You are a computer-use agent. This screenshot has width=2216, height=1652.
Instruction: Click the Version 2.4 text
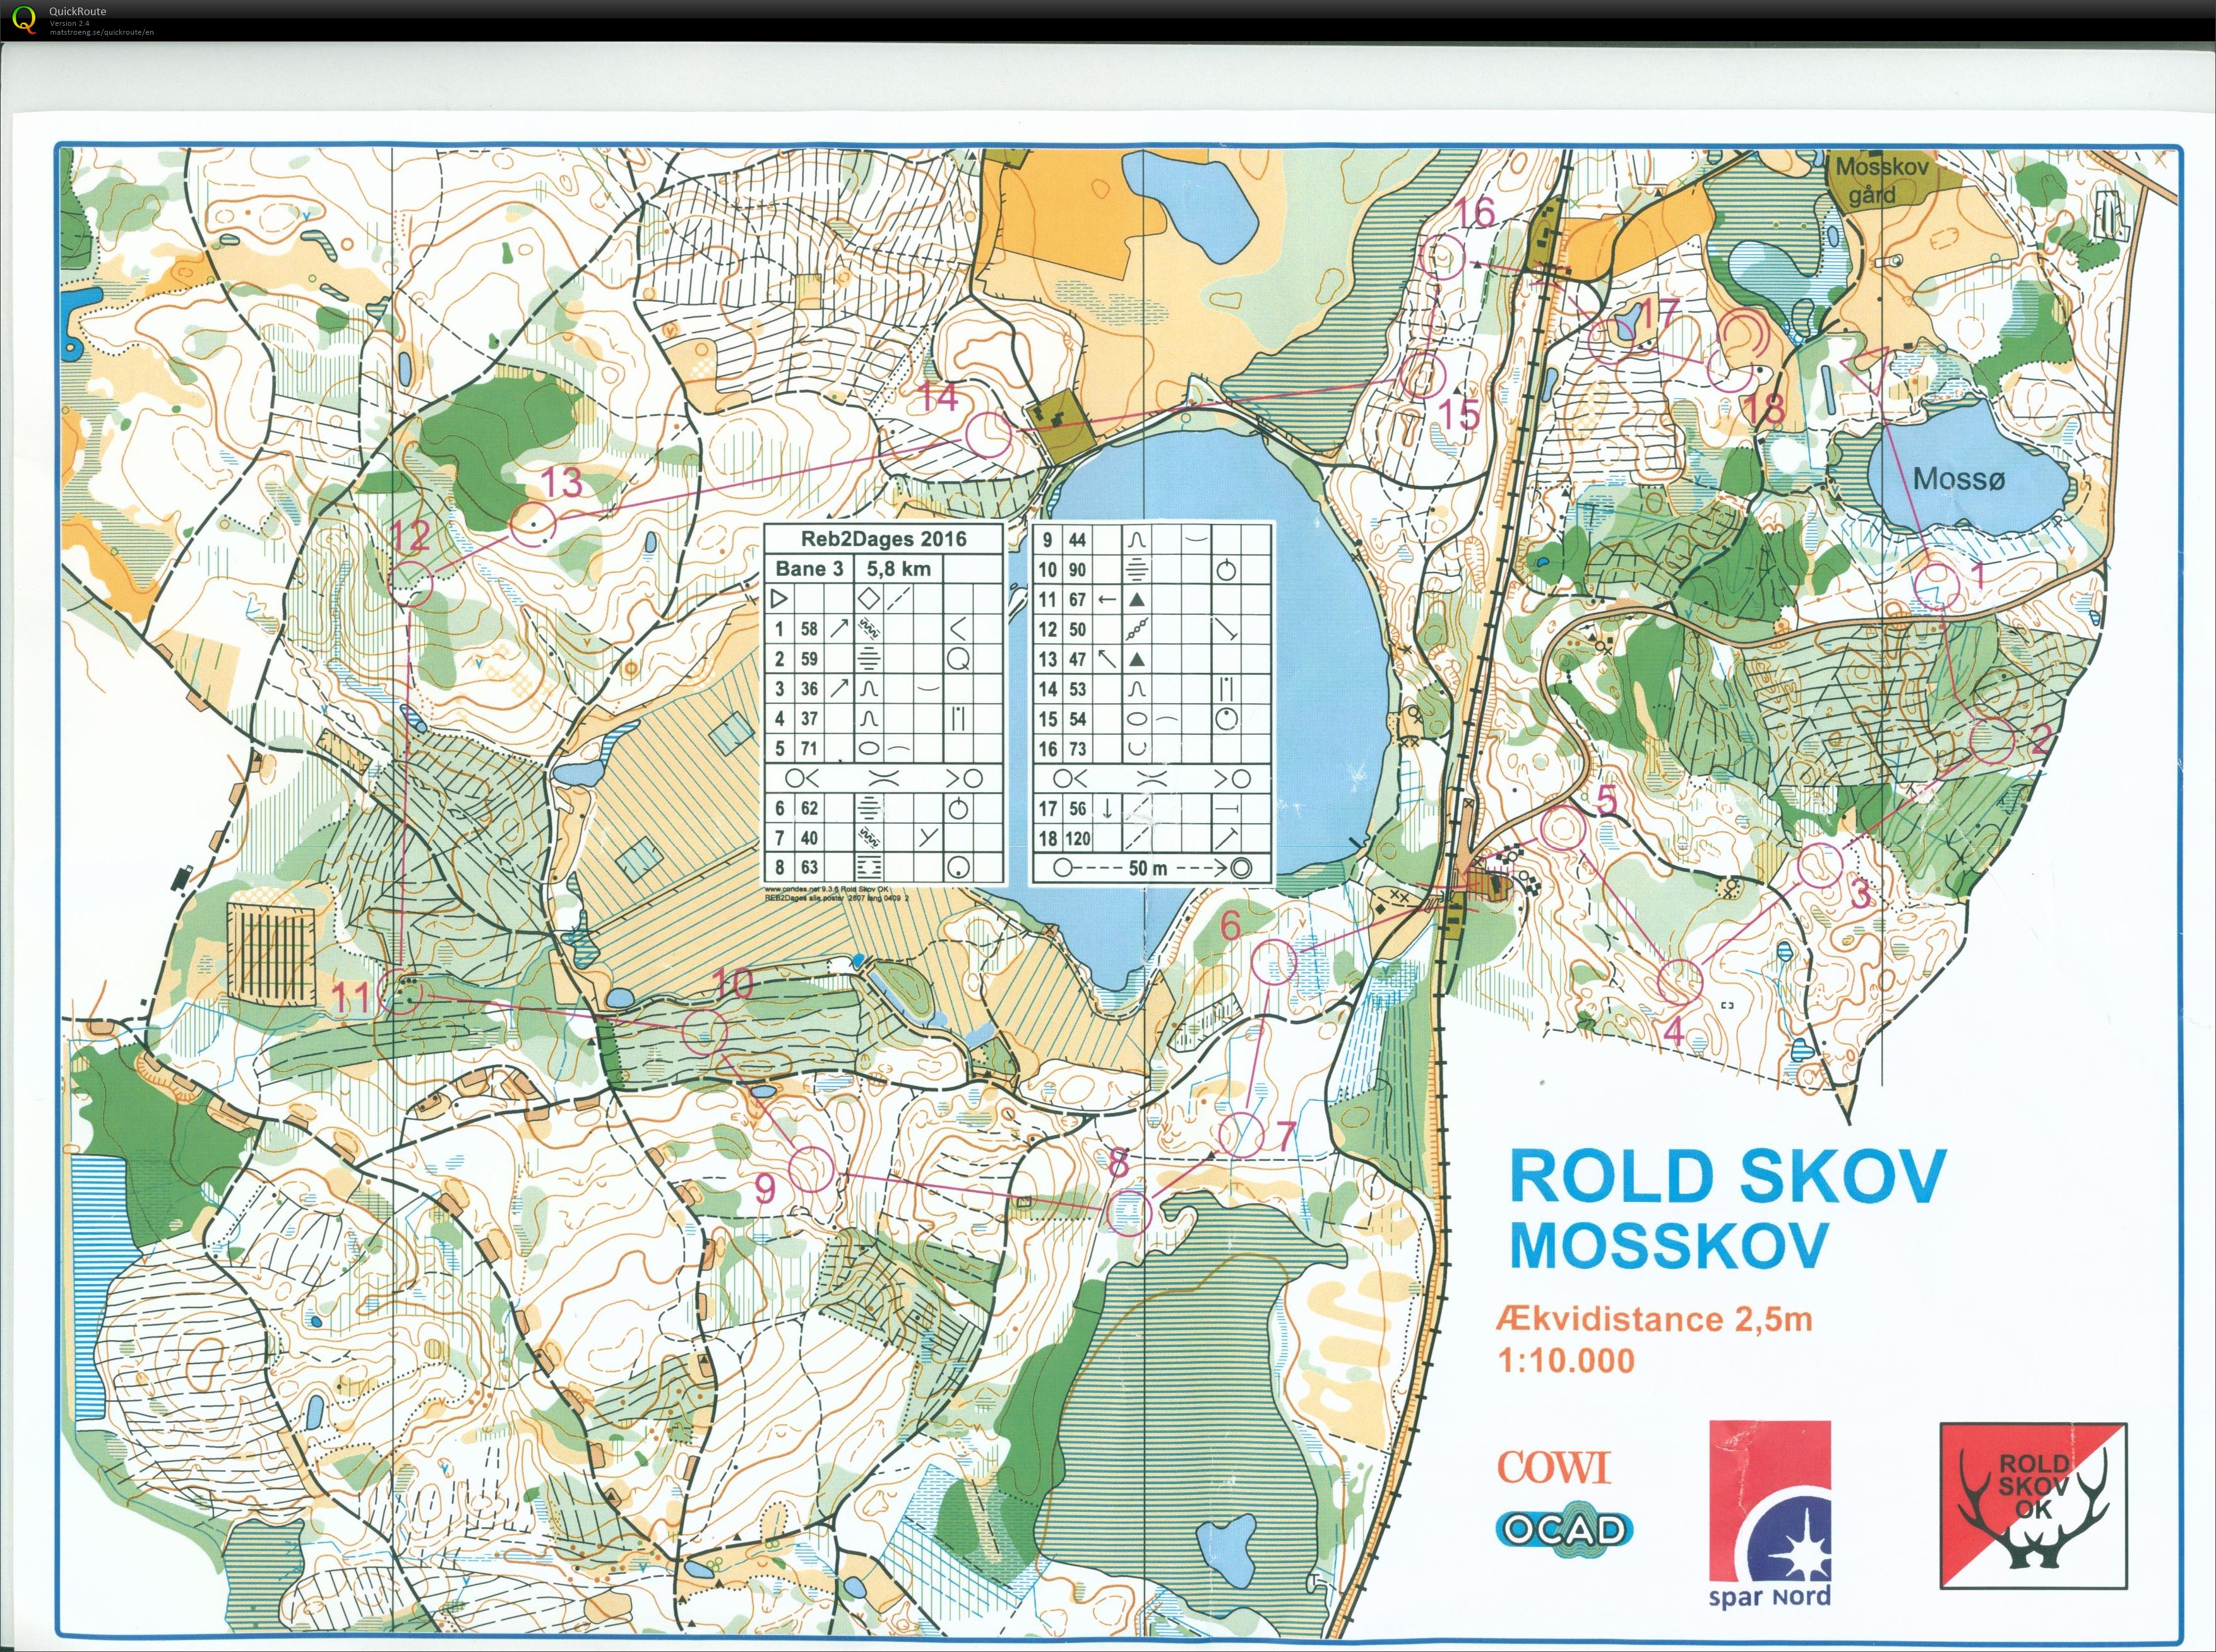[x=69, y=23]
